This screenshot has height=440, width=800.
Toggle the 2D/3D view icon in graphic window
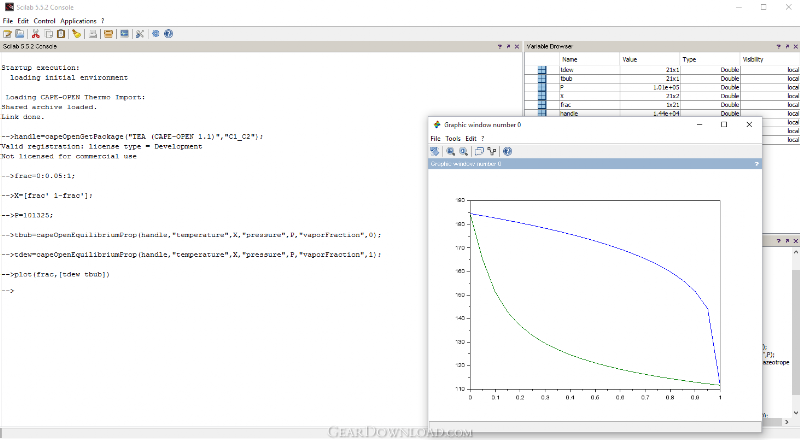pyautogui.click(x=479, y=151)
